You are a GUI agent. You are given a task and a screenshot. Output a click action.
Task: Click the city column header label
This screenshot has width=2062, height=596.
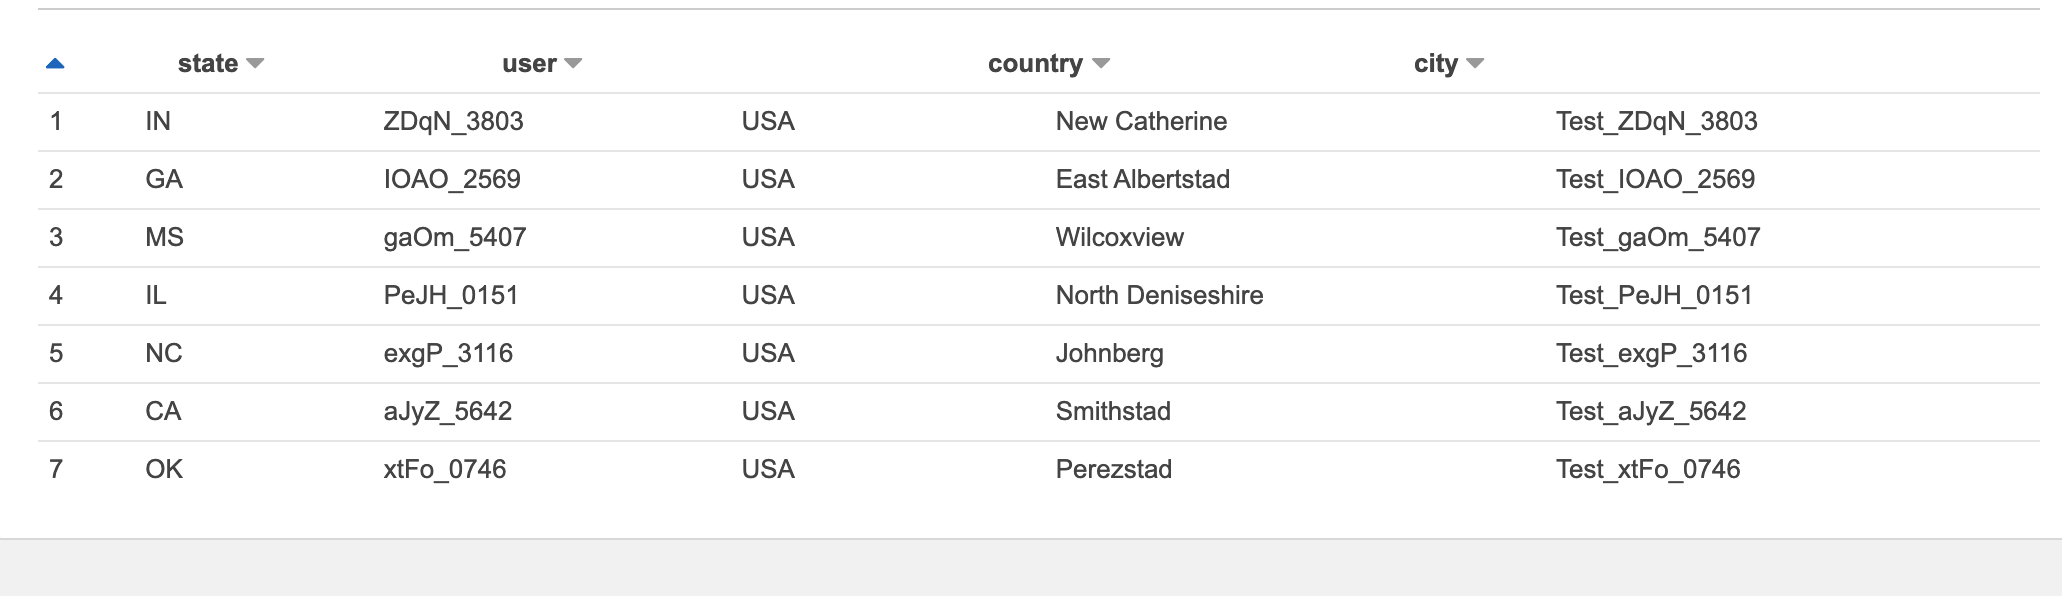pyautogui.click(x=1435, y=64)
